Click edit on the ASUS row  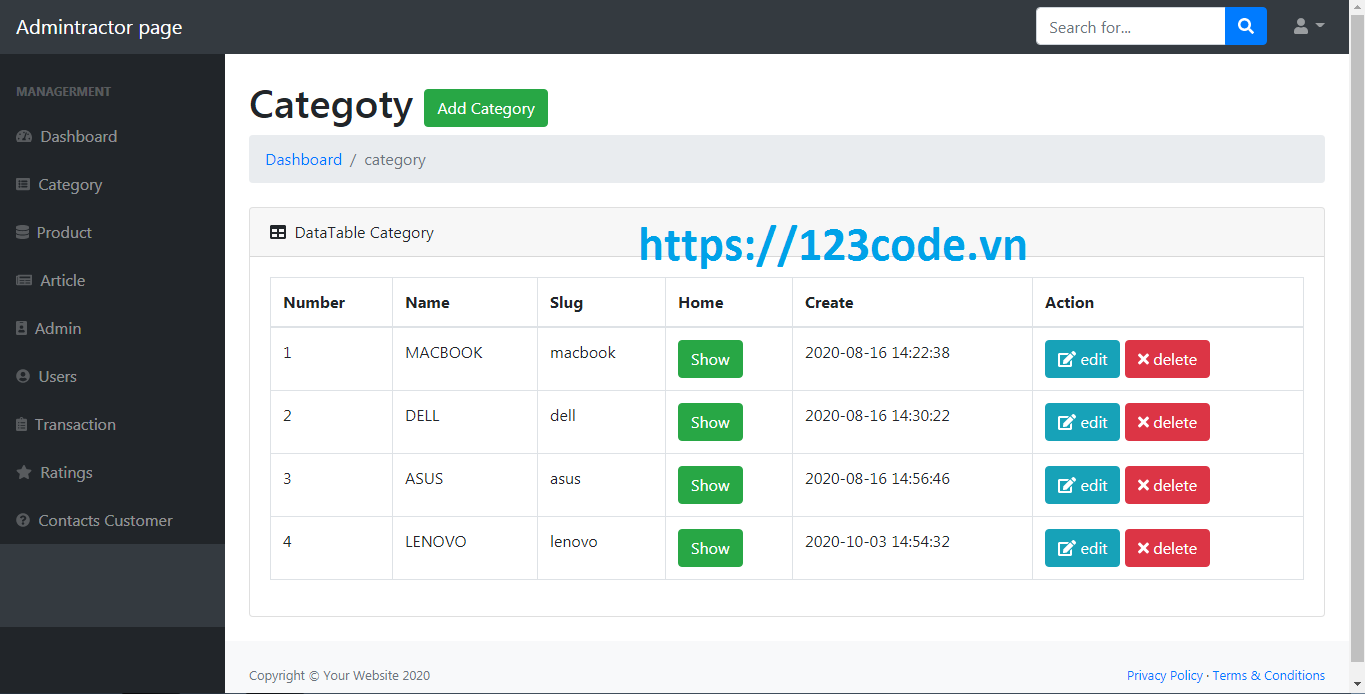click(x=1081, y=485)
